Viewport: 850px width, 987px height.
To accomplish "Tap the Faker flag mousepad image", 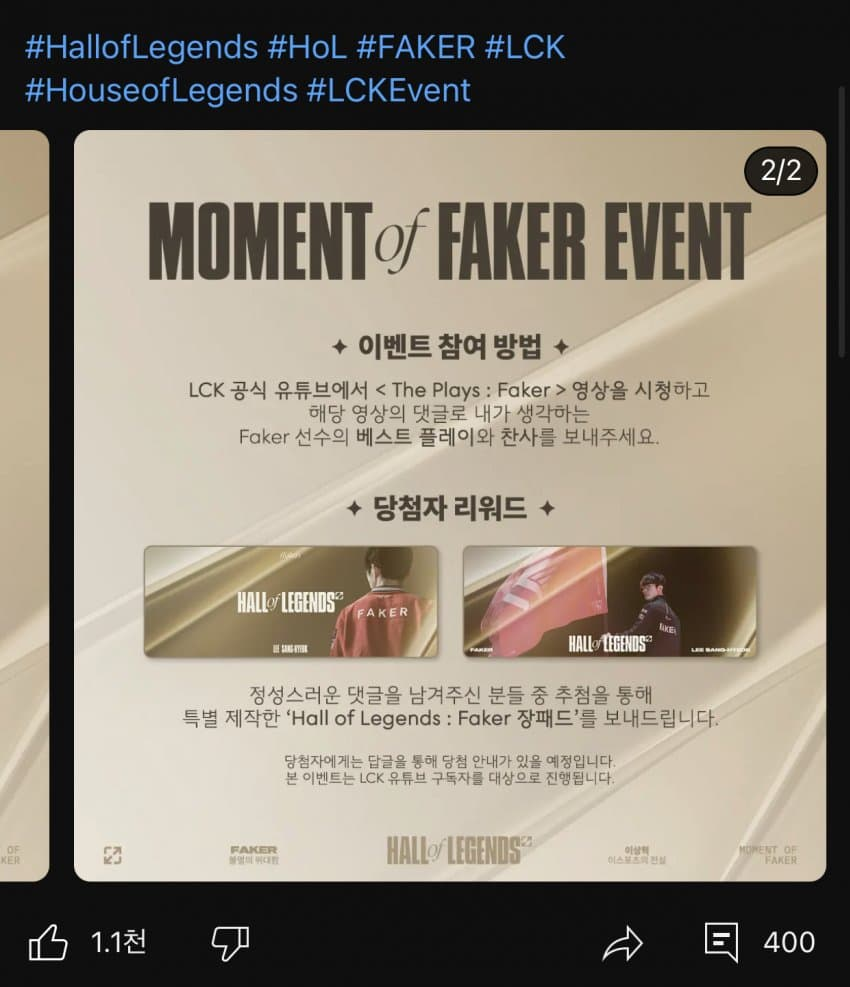I will [x=610, y=602].
